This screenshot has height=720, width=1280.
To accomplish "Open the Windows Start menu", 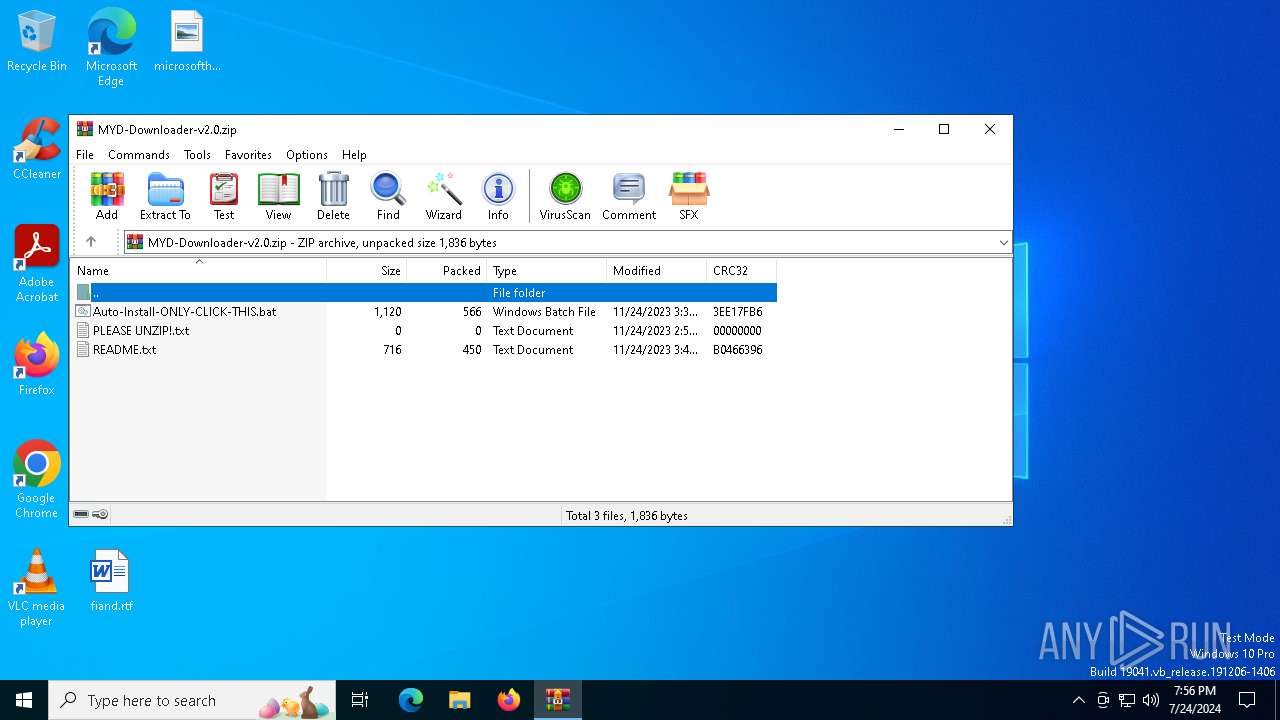I will pyautogui.click(x=24, y=700).
